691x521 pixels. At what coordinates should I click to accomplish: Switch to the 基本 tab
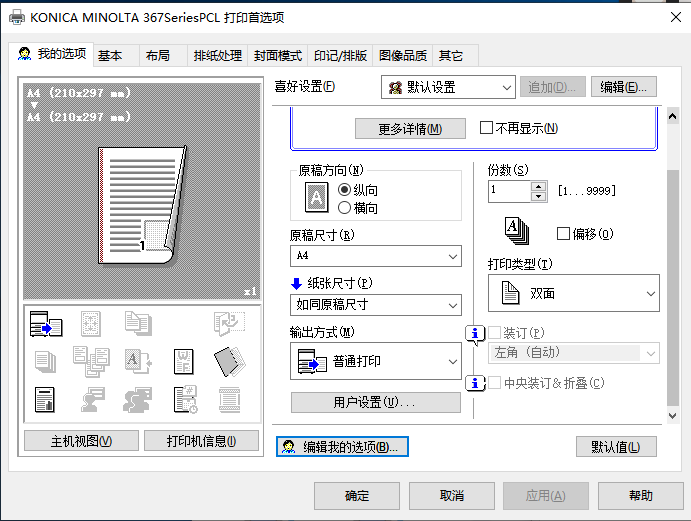click(117, 56)
